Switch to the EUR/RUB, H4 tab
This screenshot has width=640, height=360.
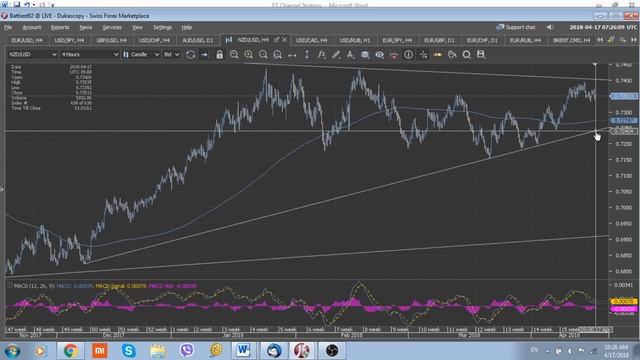tap(525, 40)
